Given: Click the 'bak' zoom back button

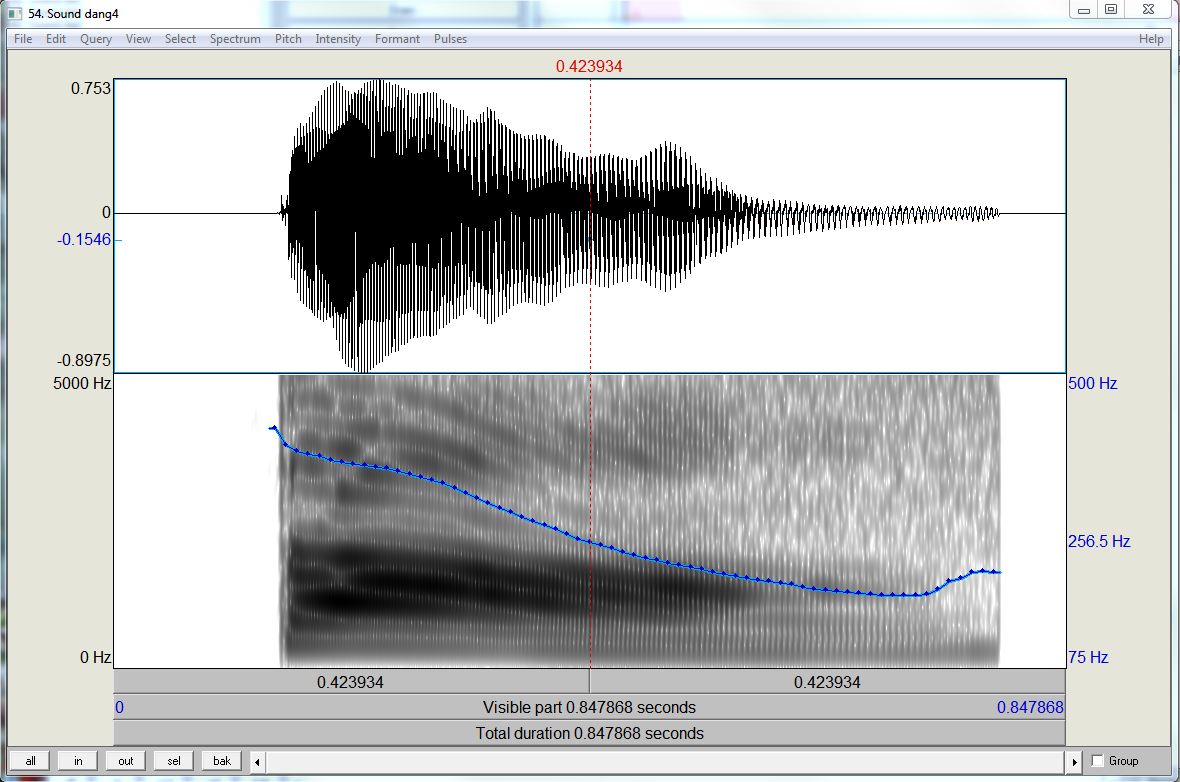Looking at the screenshot, I should [222, 761].
